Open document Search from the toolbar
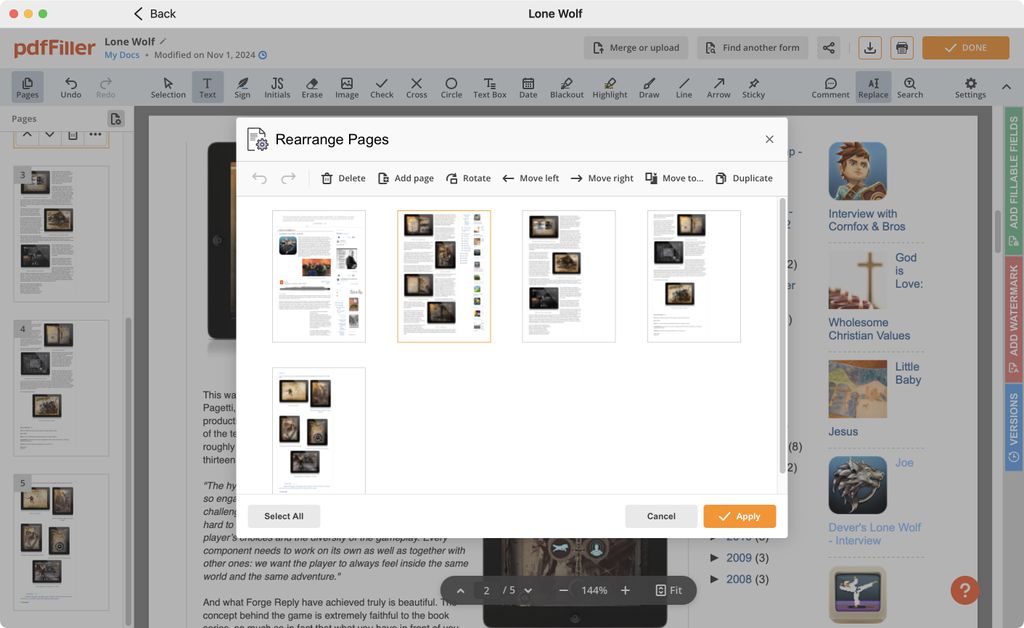This screenshot has width=1024, height=628. [x=910, y=86]
